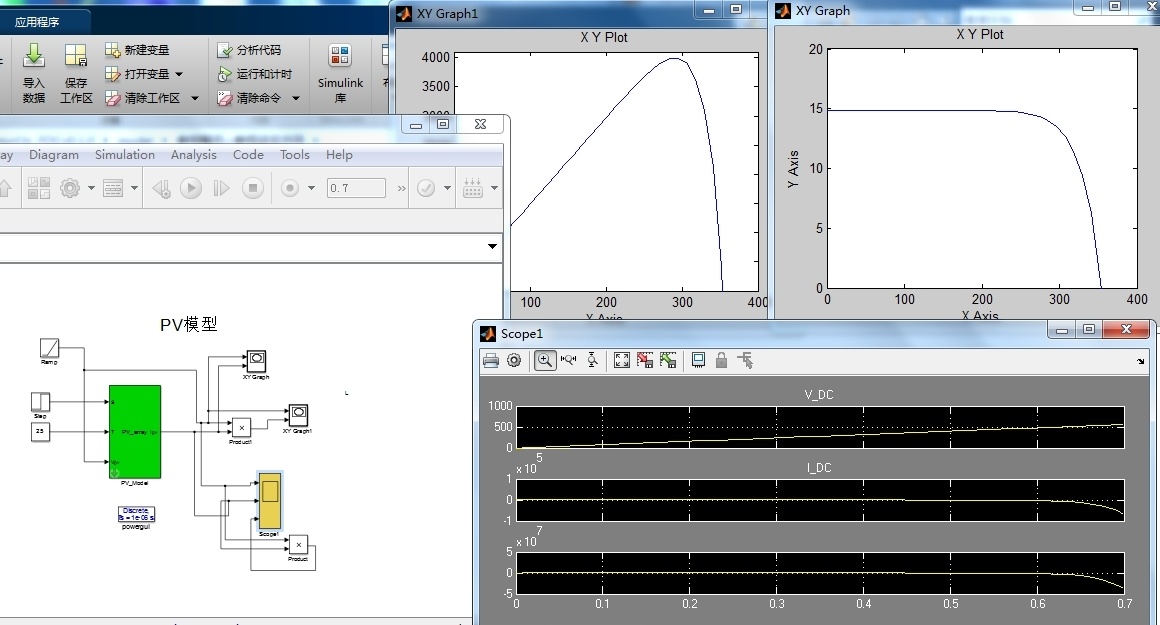
Task: Click the New Variable (新建变量) button
Action: click(137, 50)
